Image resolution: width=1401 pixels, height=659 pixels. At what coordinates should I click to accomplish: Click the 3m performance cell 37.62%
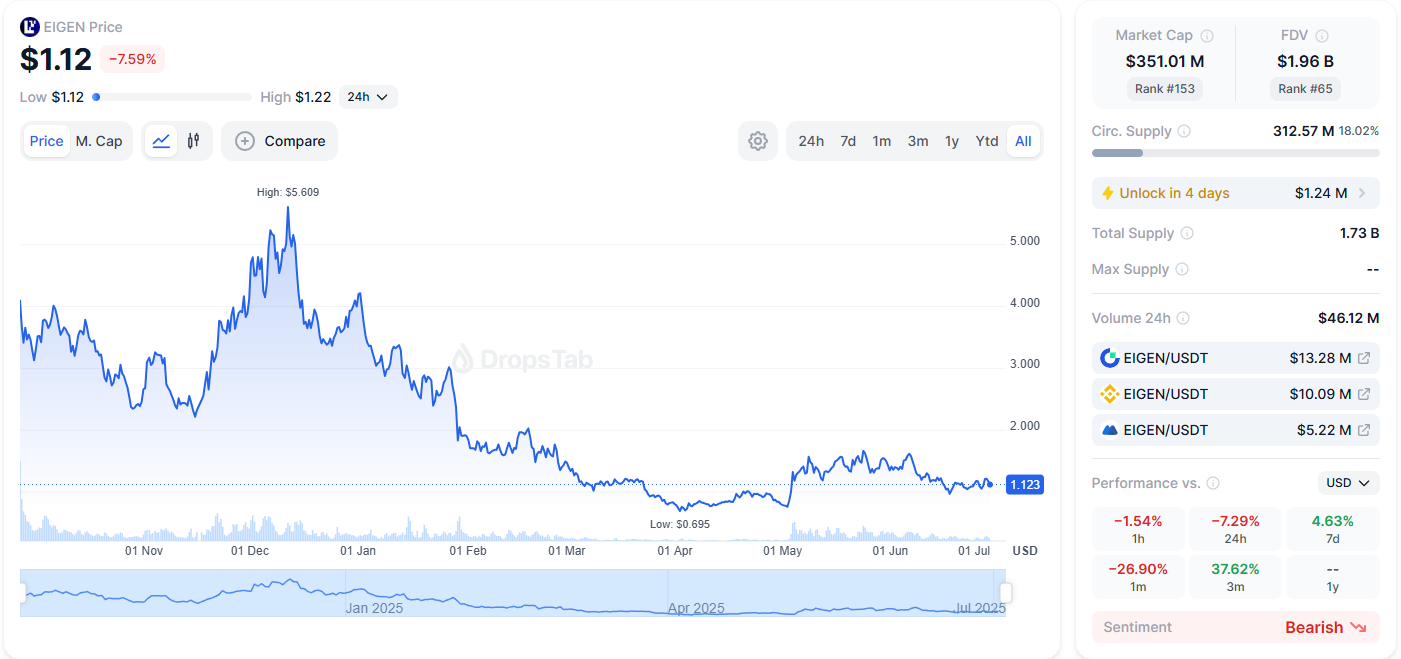pos(1235,577)
